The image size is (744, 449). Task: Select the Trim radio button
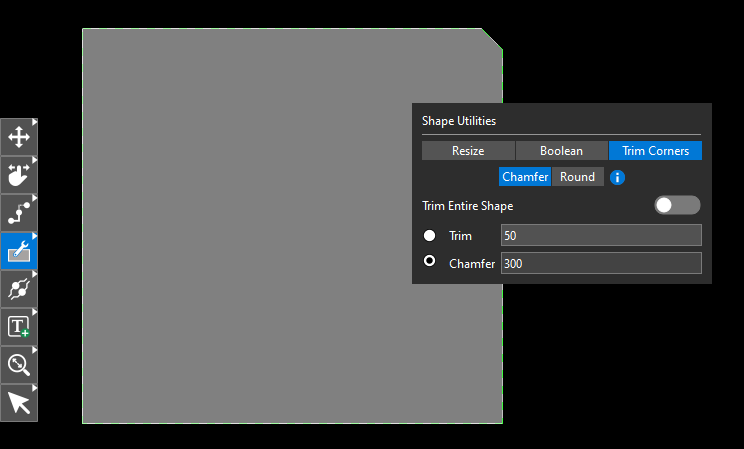coord(429,235)
